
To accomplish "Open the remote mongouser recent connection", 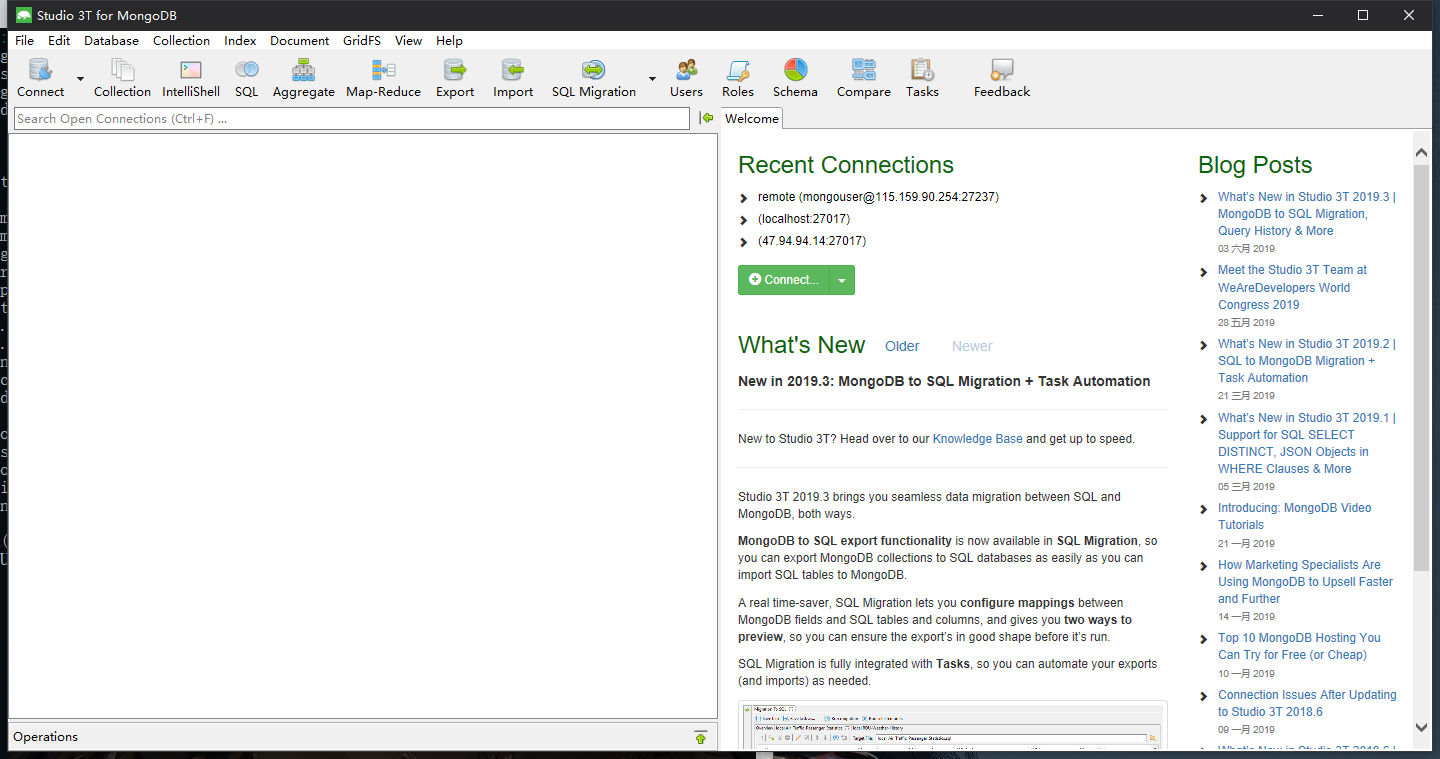I will click(878, 197).
